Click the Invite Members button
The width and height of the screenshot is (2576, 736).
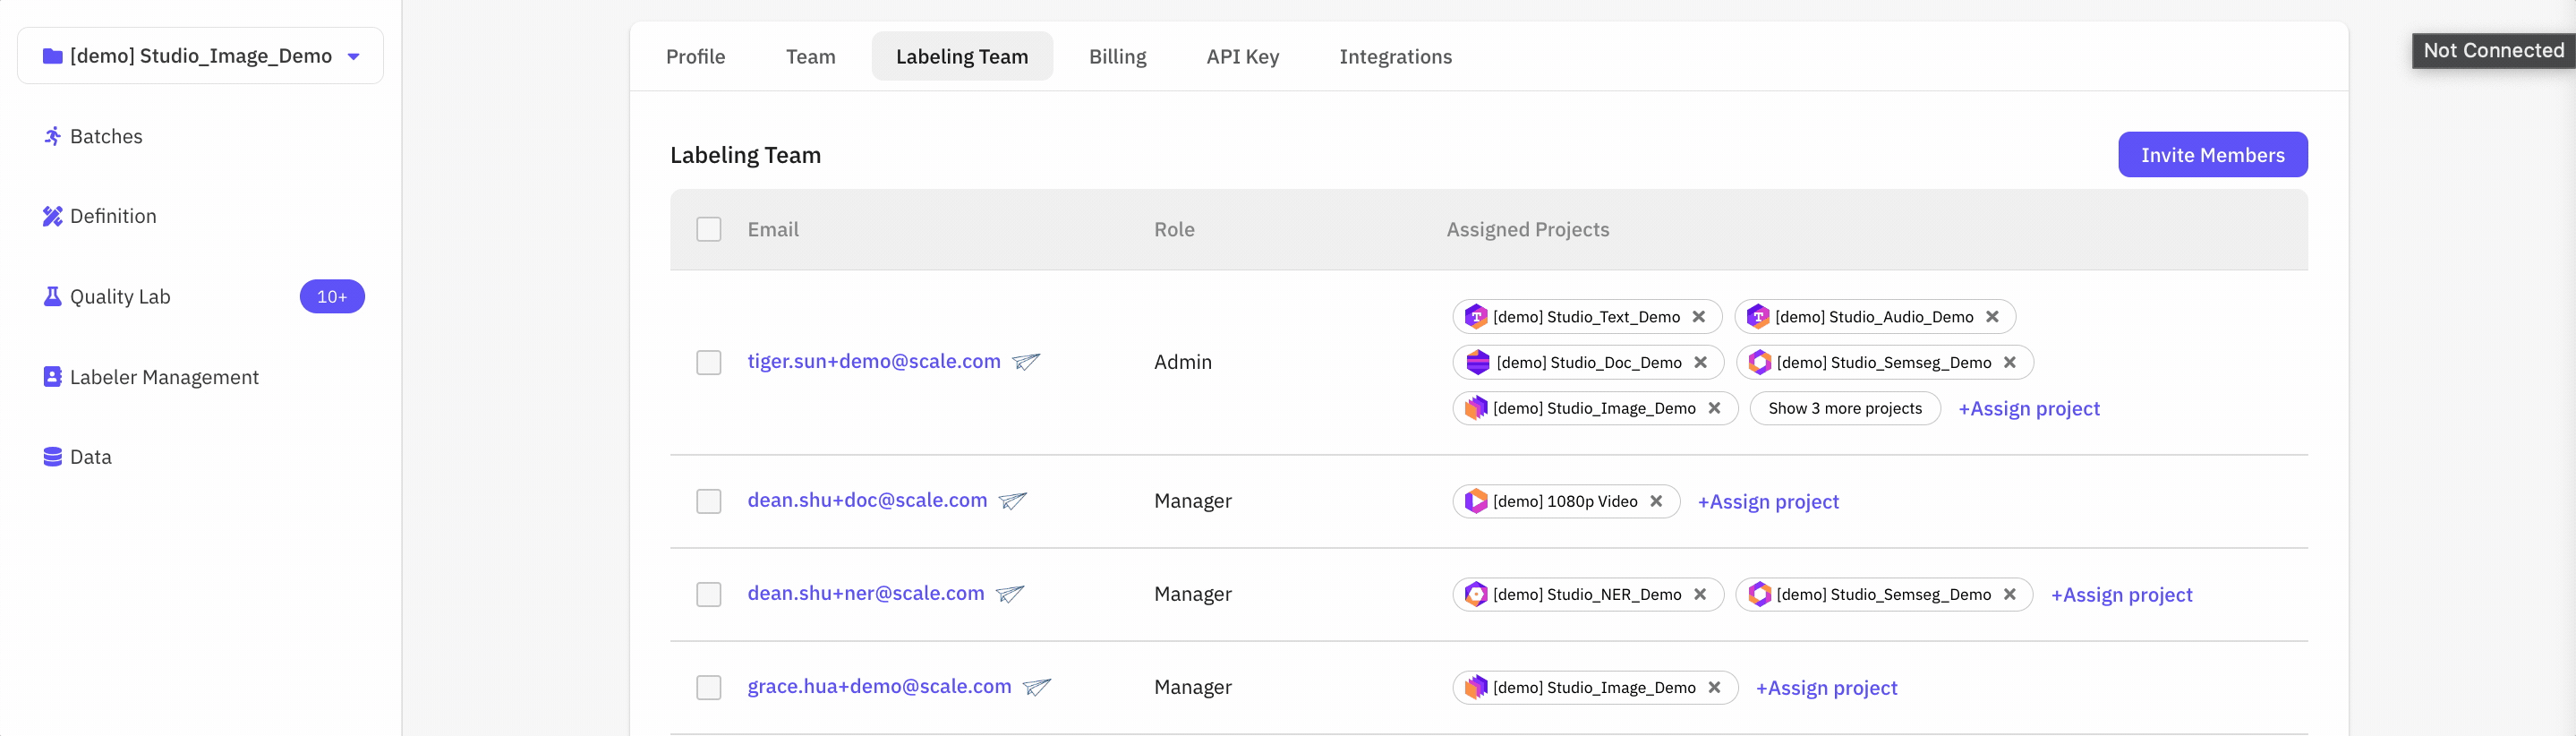2212,155
